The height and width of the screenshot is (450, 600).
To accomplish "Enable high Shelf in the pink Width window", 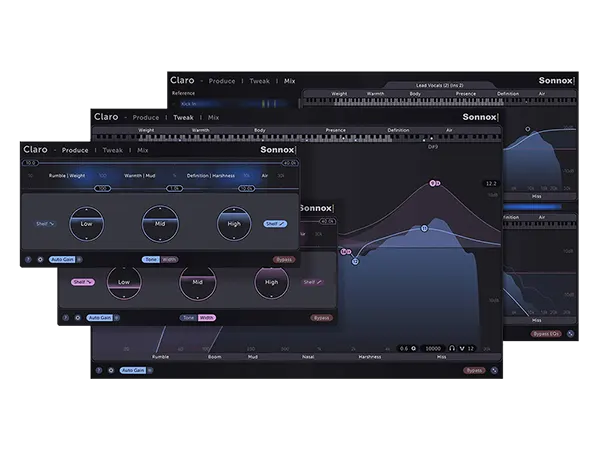I will point(312,282).
